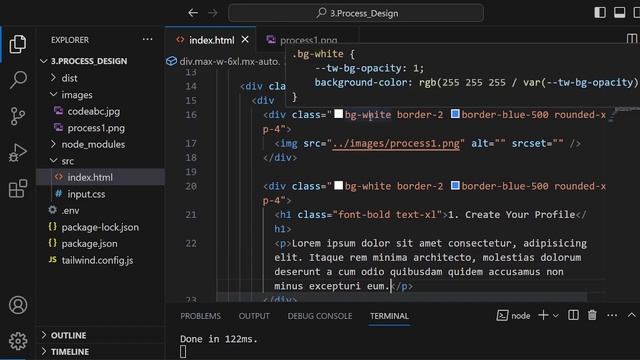This screenshot has width=640, height=360.
Task: Select the node terminal instance
Action: click(x=513, y=316)
